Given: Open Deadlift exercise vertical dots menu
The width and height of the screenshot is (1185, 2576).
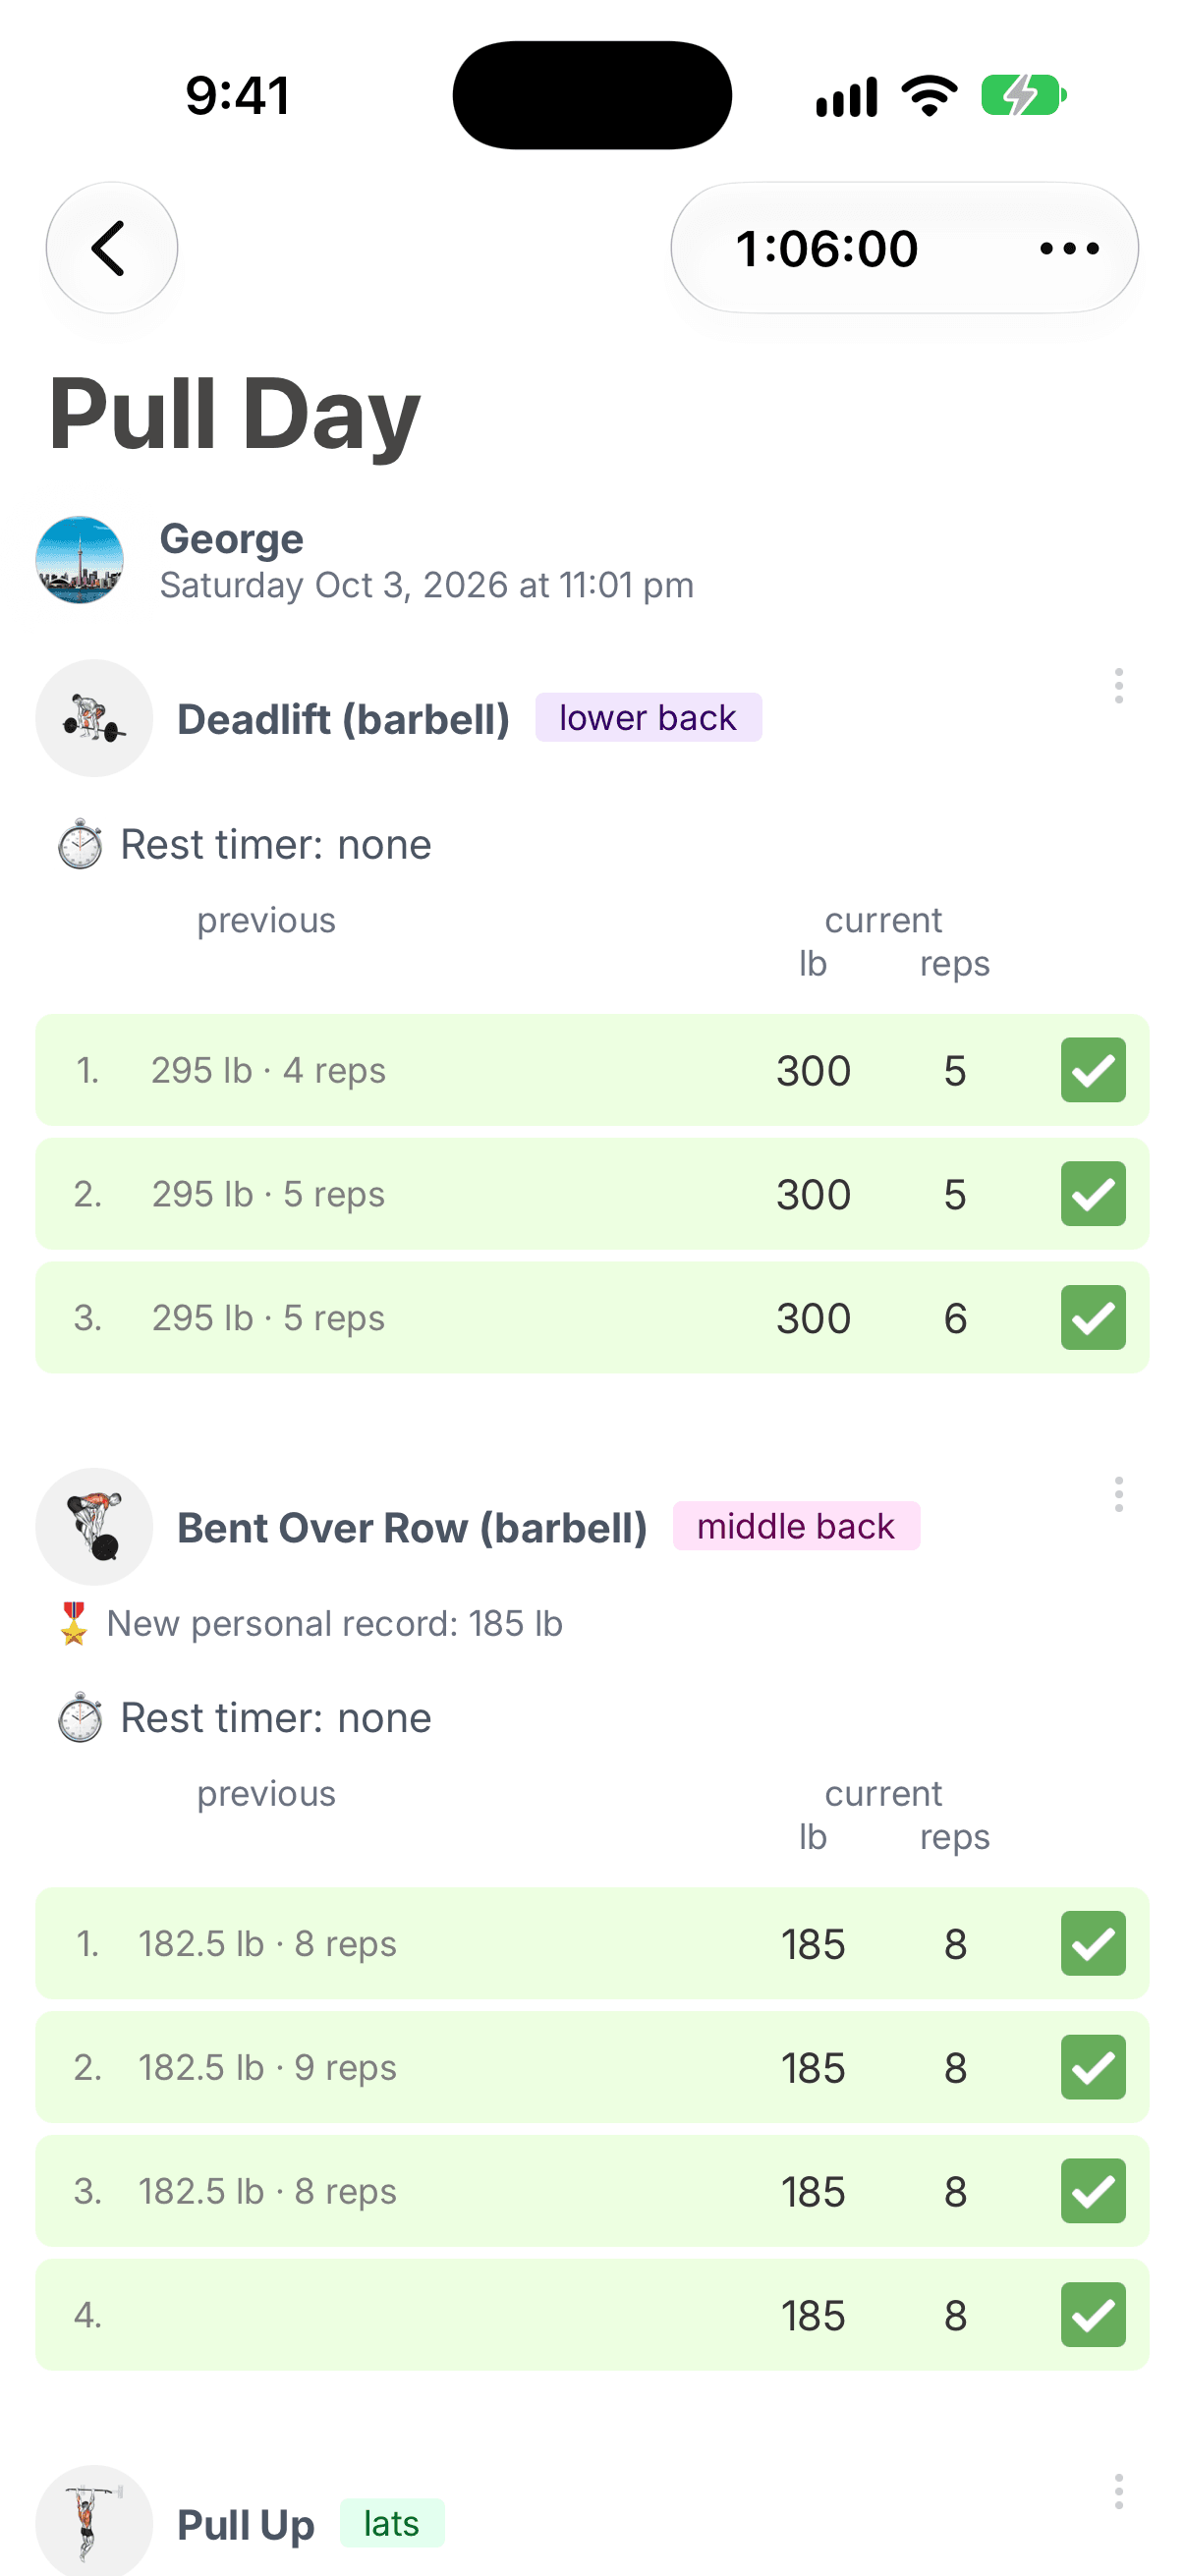Looking at the screenshot, I should [1118, 686].
